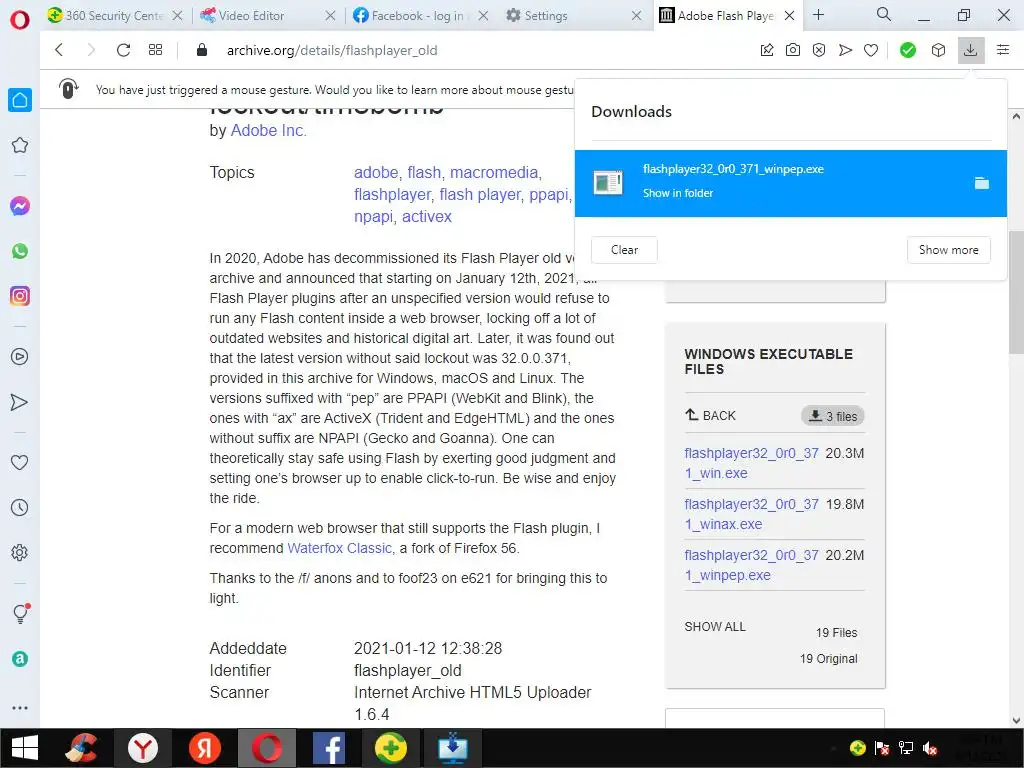Click Show more downloads button
This screenshot has height=768, width=1024.
[948, 250]
